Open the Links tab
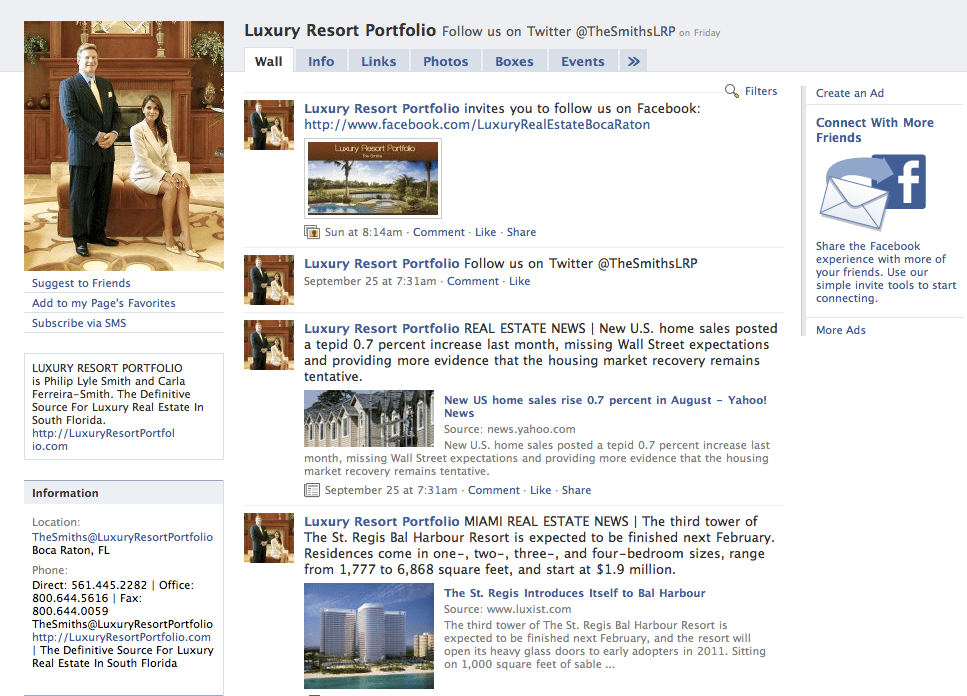Image resolution: width=967 pixels, height=696 pixels. coord(379,61)
